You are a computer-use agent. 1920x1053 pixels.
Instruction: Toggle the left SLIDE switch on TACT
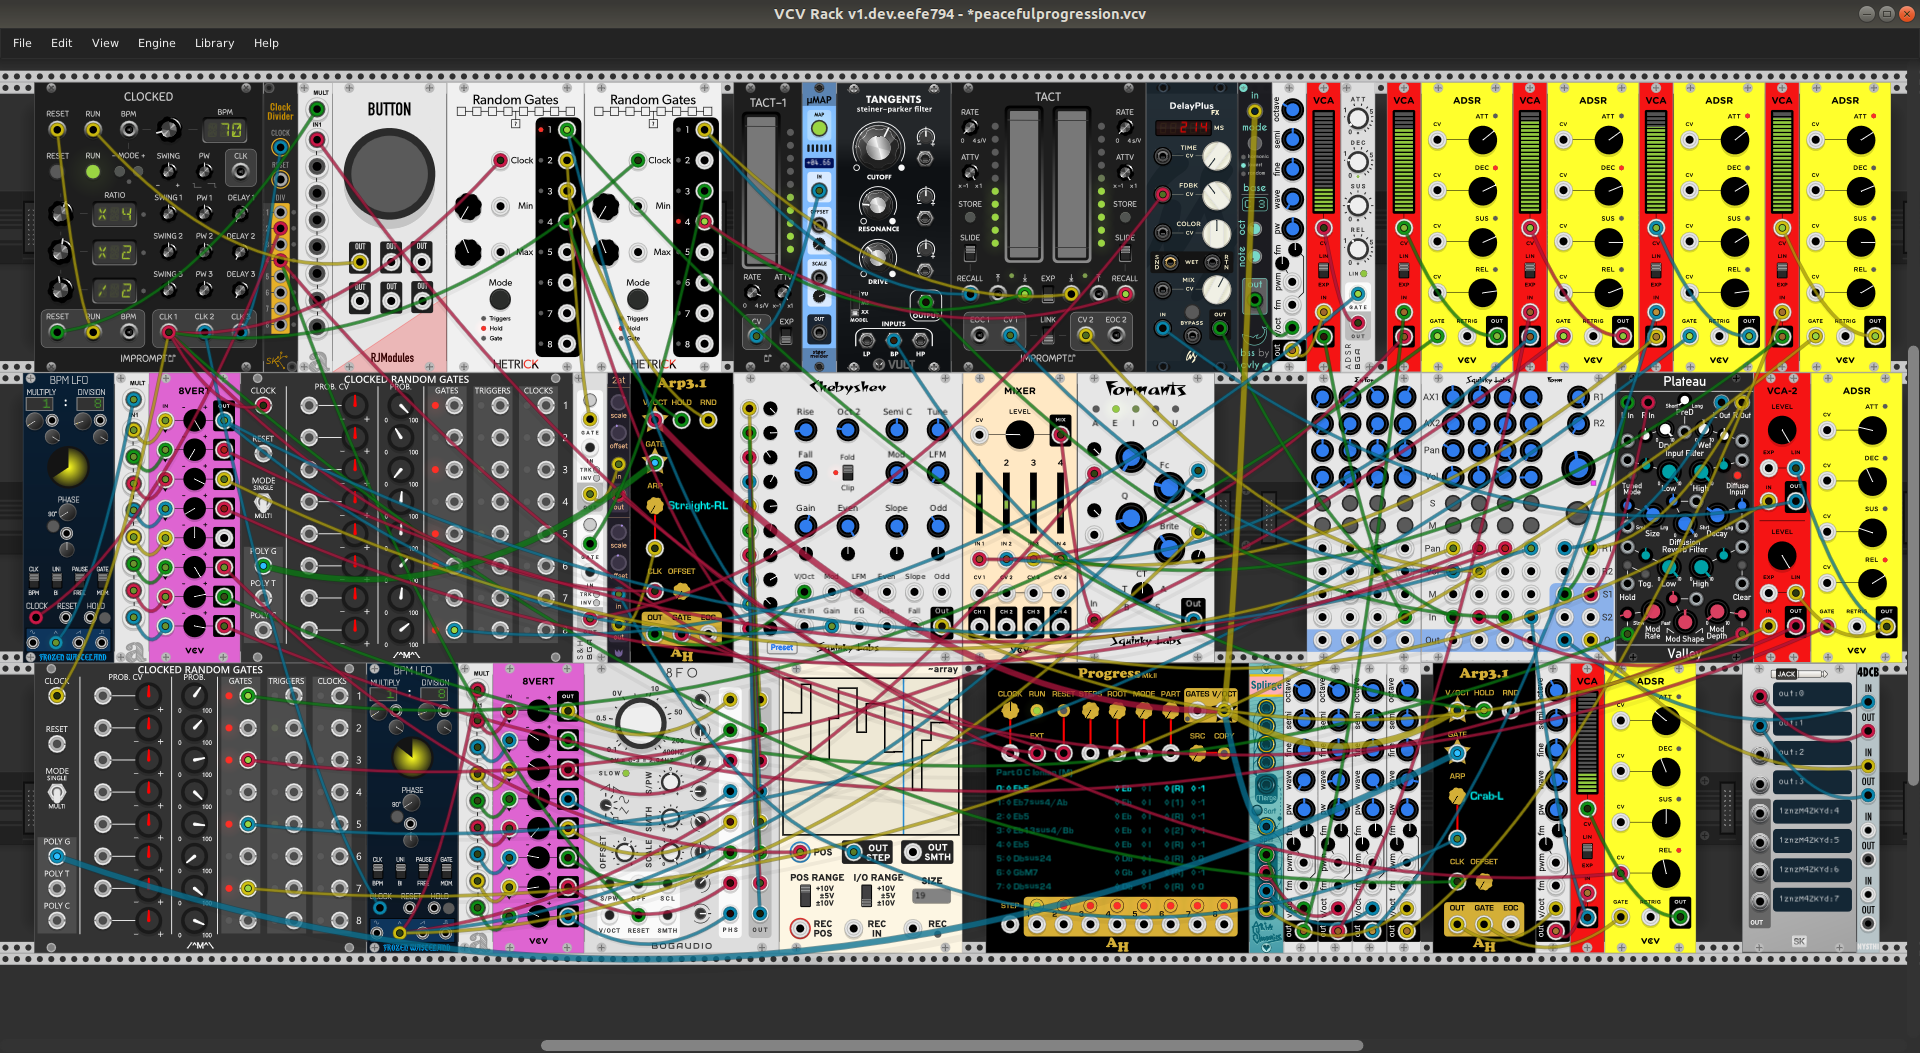coord(970,253)
